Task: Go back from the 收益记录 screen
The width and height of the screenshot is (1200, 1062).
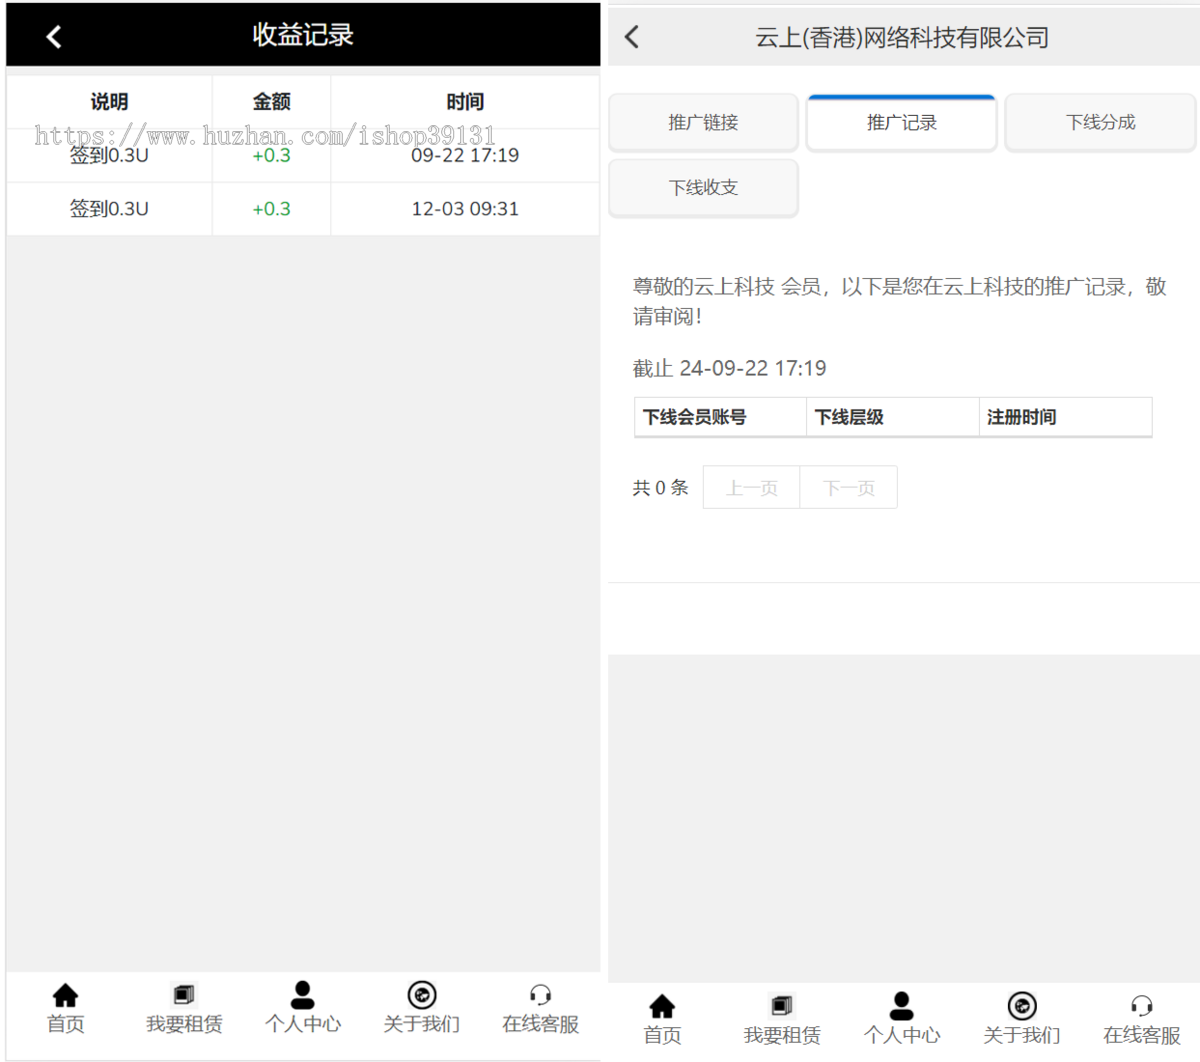Action: pos(54,37)
